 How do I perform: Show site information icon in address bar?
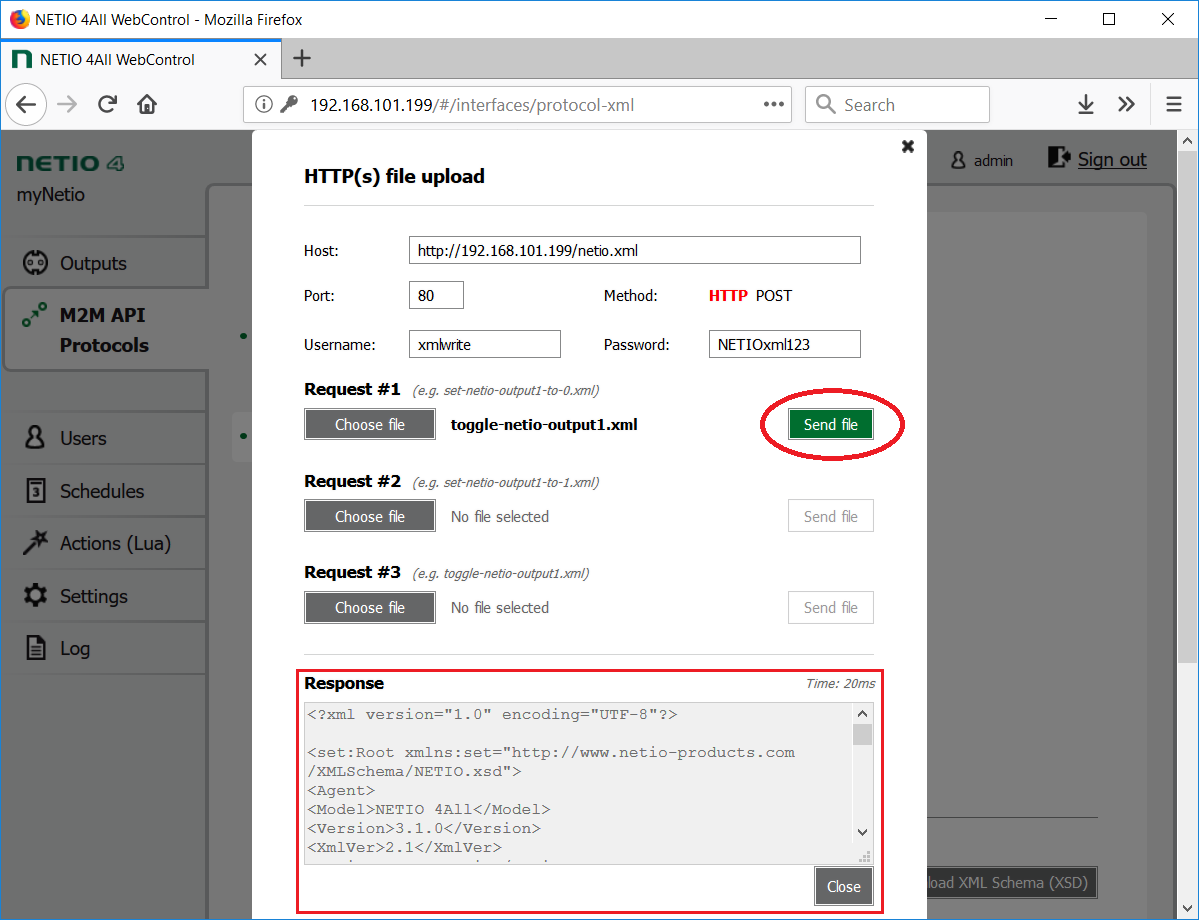click(263, 105)
